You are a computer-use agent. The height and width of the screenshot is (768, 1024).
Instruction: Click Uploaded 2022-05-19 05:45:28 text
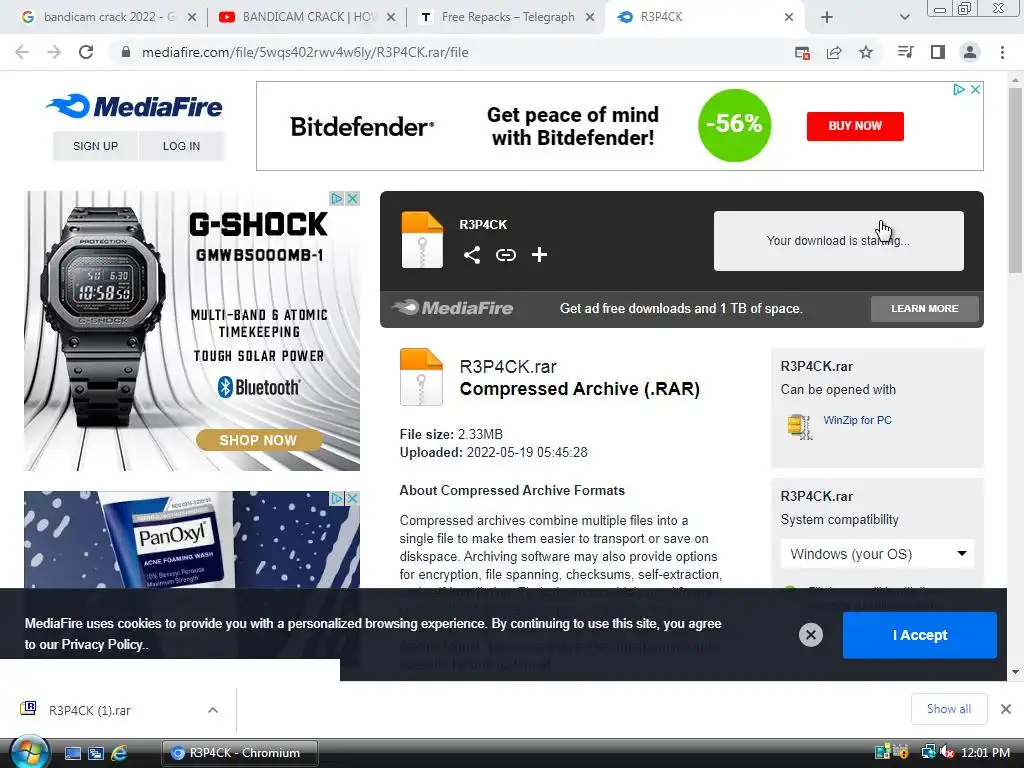(x=494, y=453)
